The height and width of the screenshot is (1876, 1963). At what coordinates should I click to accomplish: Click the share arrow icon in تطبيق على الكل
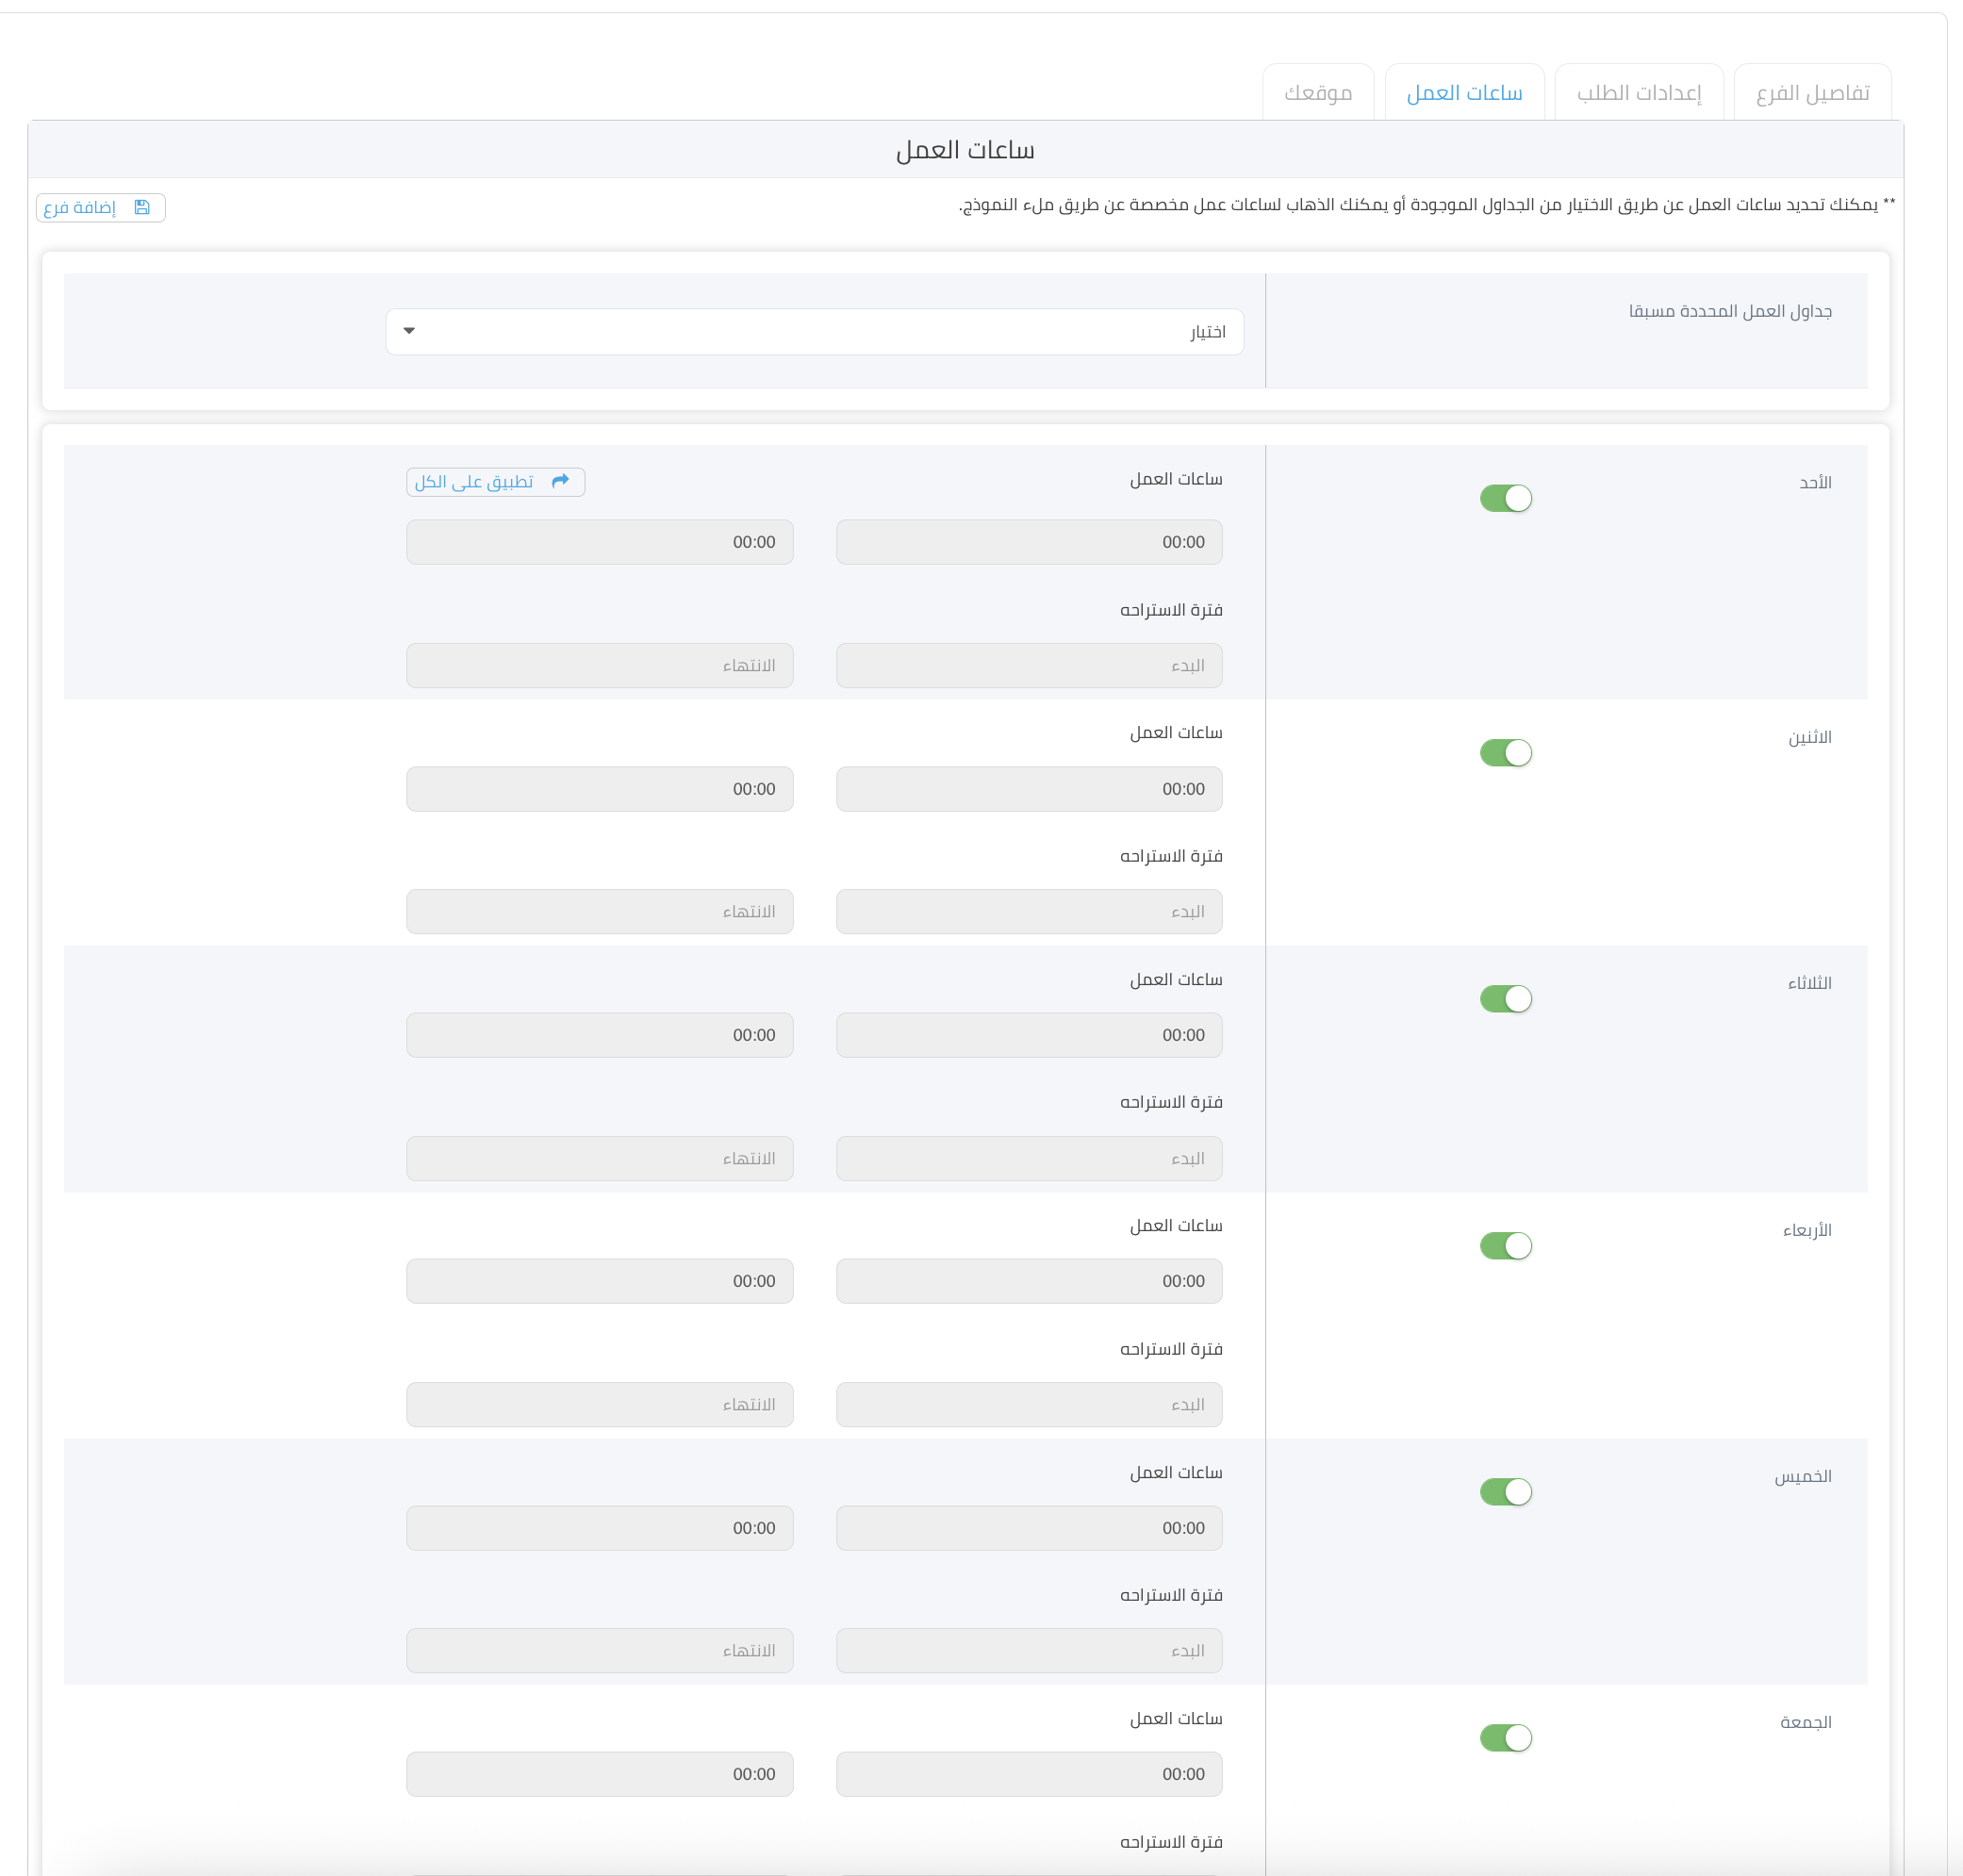tap(560, 481)
